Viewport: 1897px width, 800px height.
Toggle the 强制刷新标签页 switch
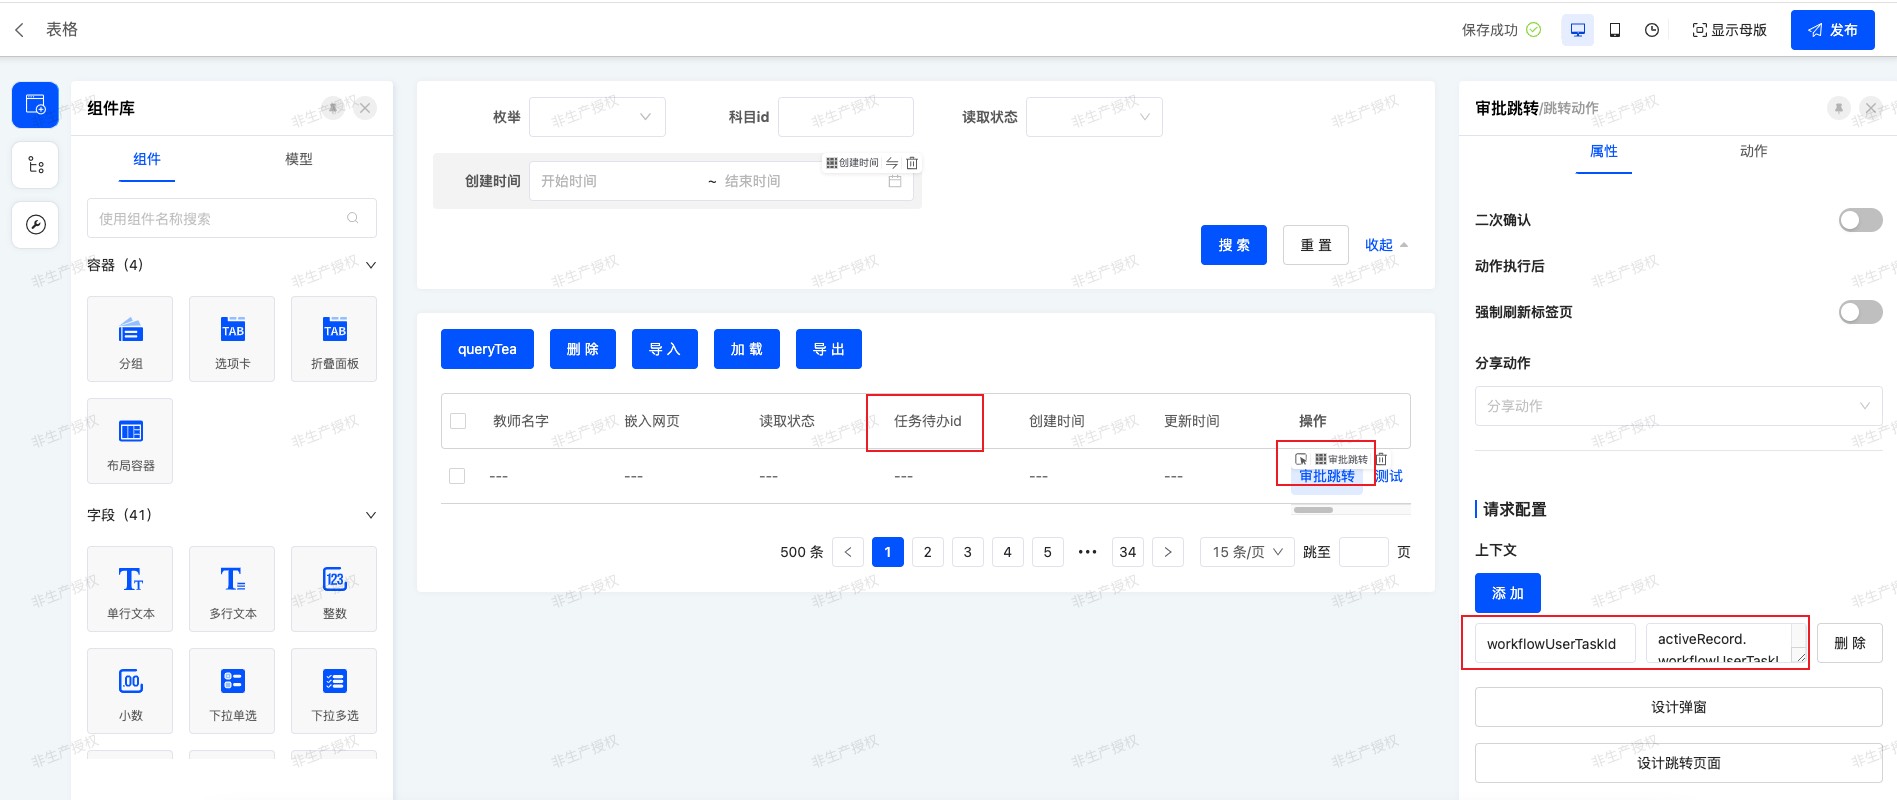coord(1860,312)
